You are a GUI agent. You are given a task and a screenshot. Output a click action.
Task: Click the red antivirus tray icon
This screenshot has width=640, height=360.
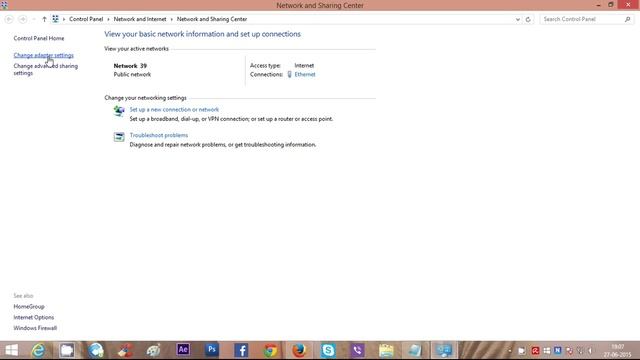(x=535, y=351)
